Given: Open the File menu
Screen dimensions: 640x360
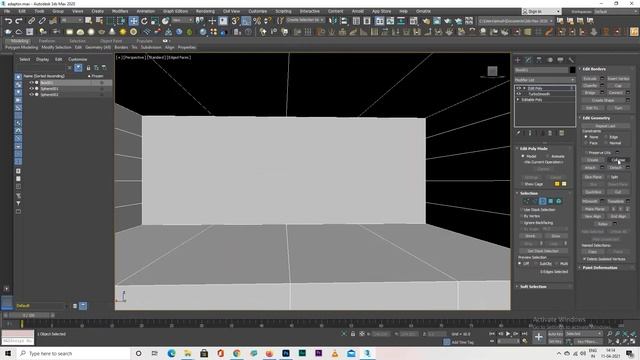Looking at the screenshot, I should (x=7, y=11).
